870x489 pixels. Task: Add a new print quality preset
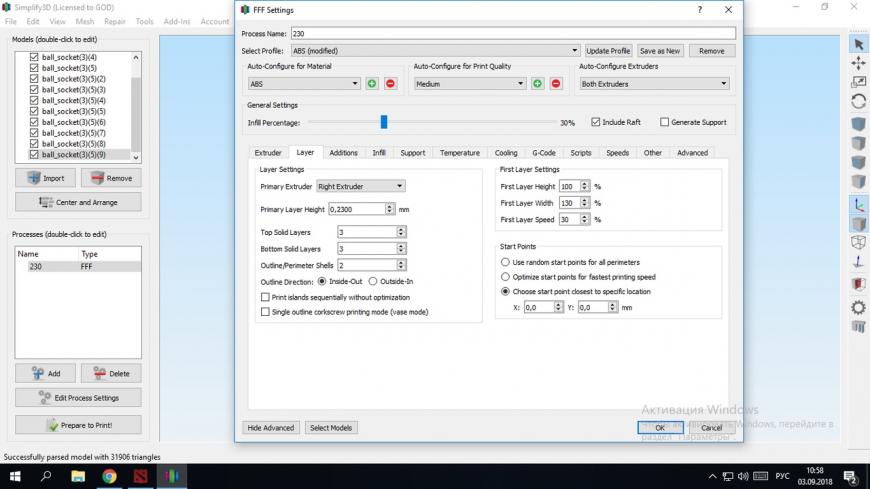tap(537, 84)
